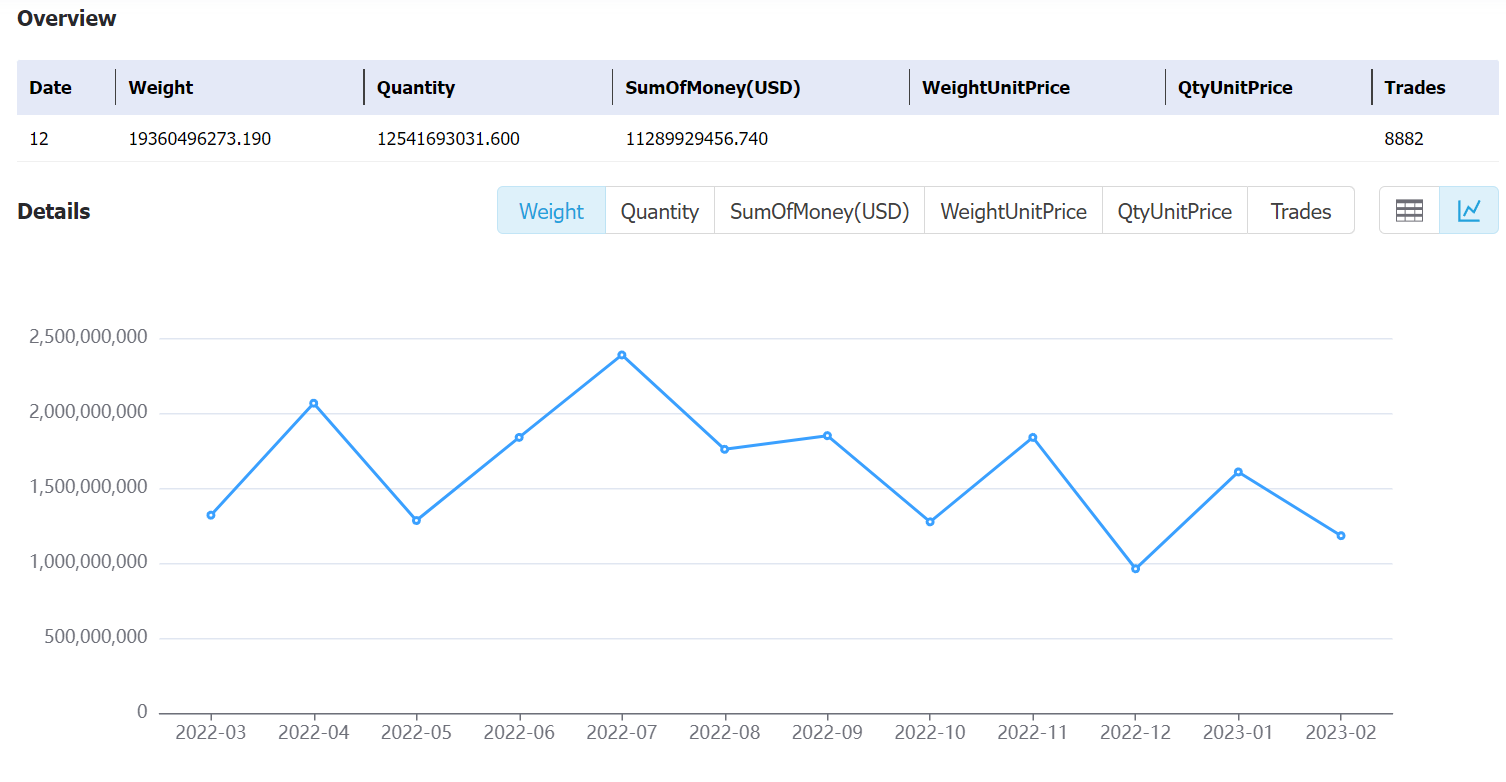Viewport: 1506px width, 782px height.
Task: Click the 2022-09 data point on chart
Action: click(x=827, y=435)
